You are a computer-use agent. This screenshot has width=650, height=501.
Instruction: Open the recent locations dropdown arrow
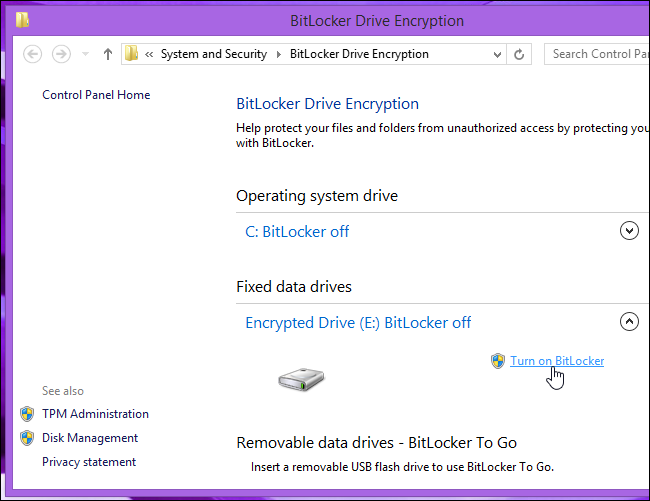(85, 54)
